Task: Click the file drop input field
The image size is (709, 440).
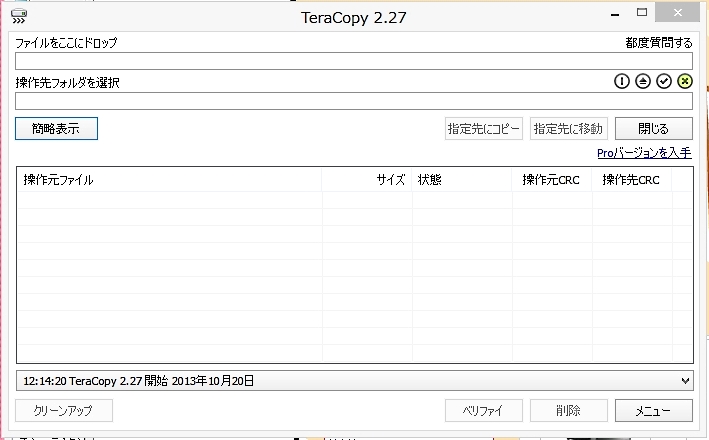Action: (x=354, y=61)
